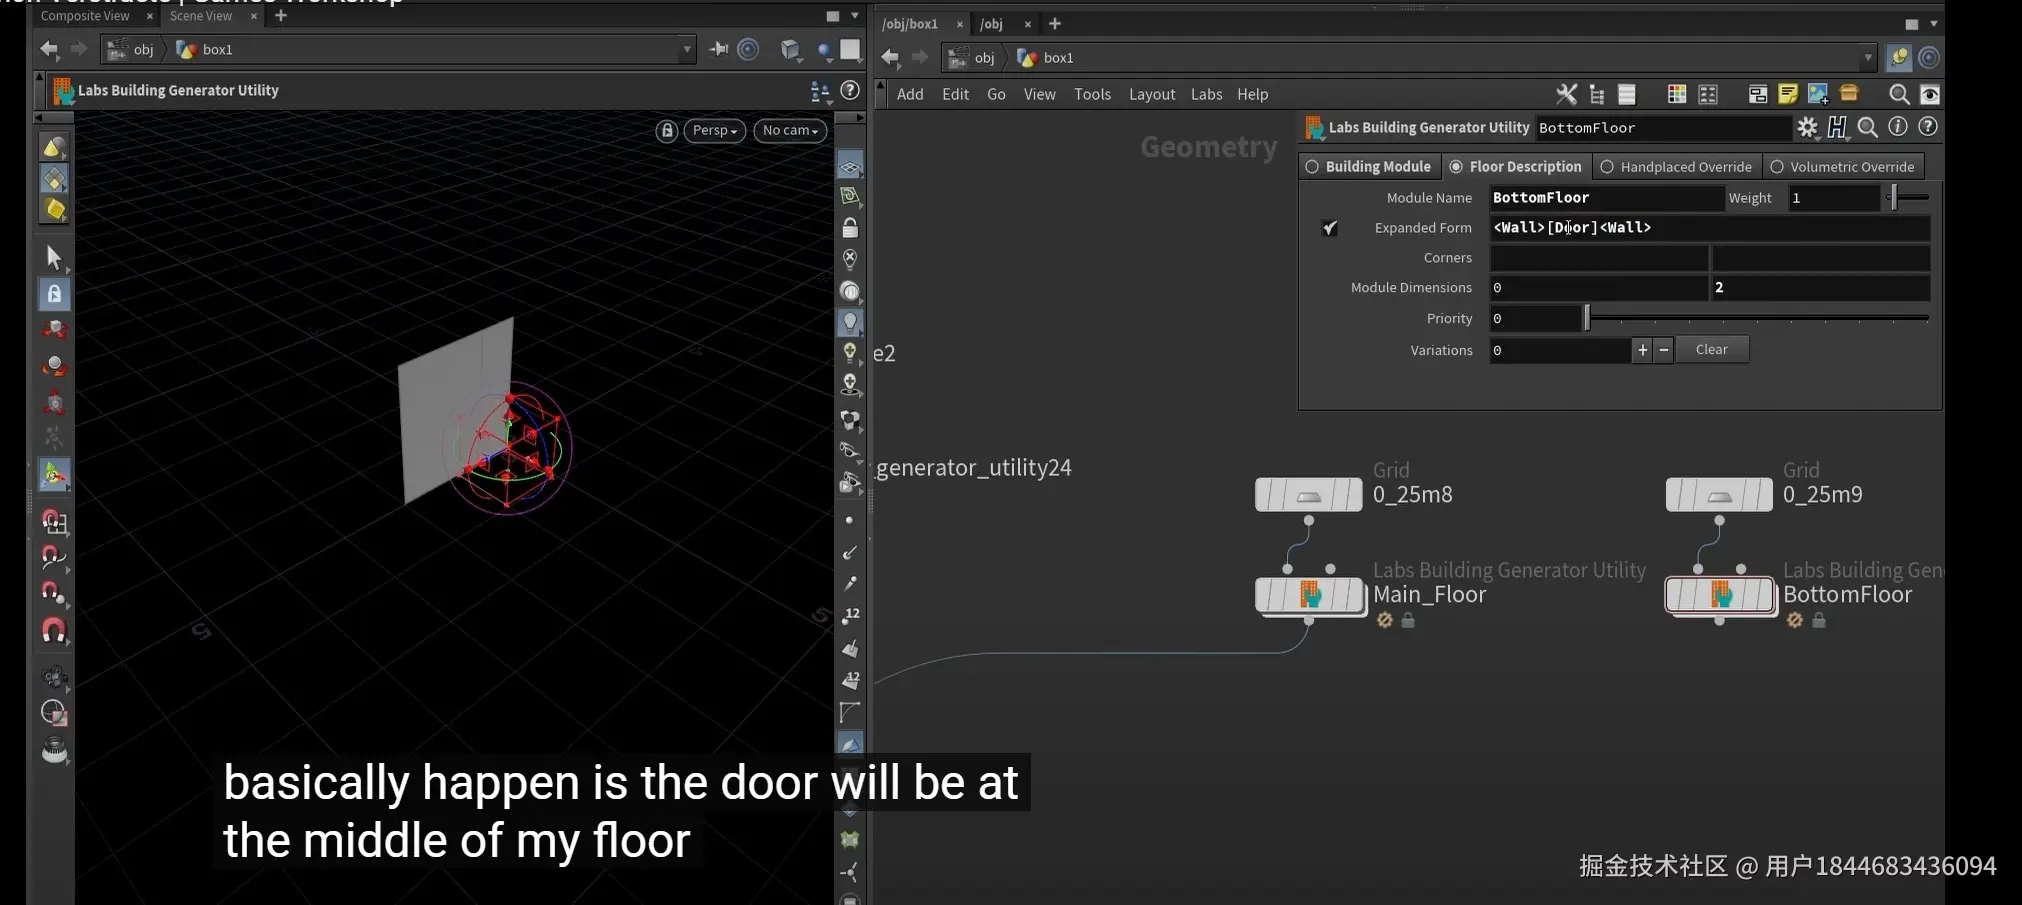Viewport: 2022px width, 905px height.
Task: Toggle the concentric-ring icon on network path bar
Action: pos(1929,58)
